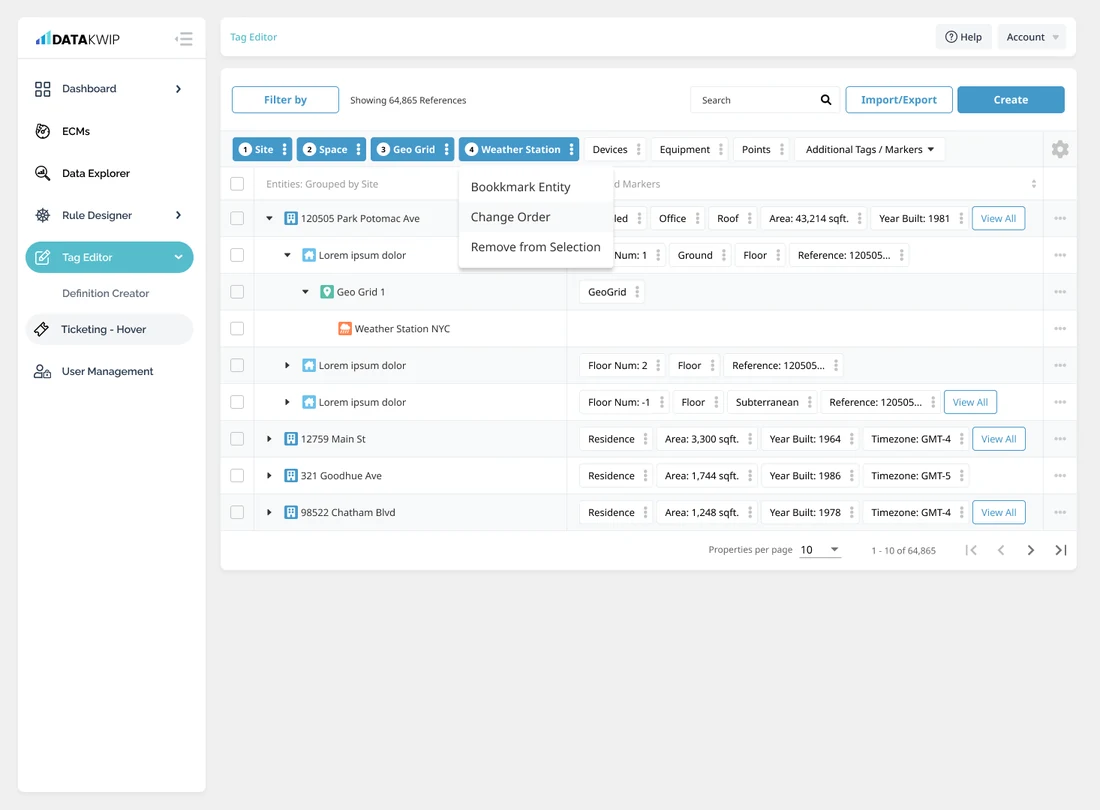Go to the last page

[1061, 551]
